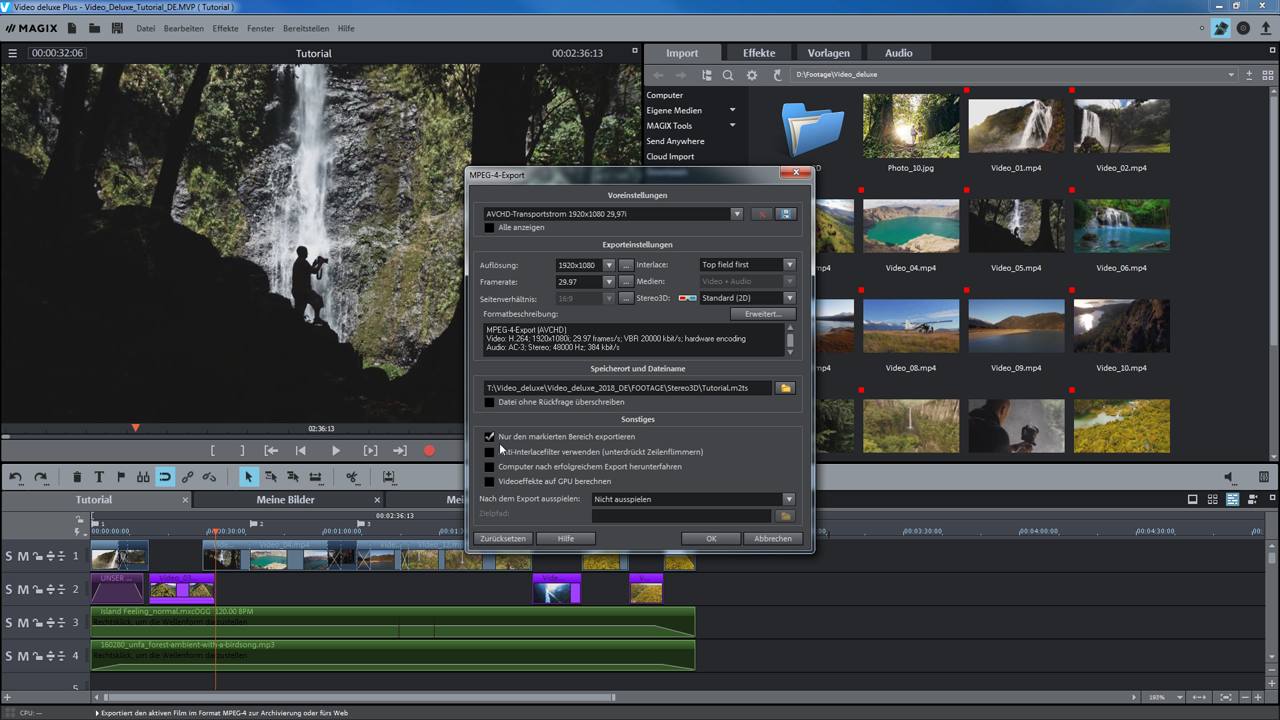Click the save preset floppy disk icon
Screen dimensions: 1280x720
tap(785, 214)
